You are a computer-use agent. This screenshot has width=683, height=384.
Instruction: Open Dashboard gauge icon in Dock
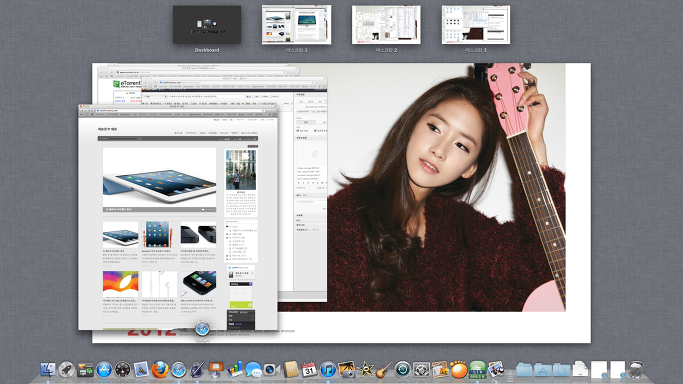pyautogui.click(x=123, y=370)
